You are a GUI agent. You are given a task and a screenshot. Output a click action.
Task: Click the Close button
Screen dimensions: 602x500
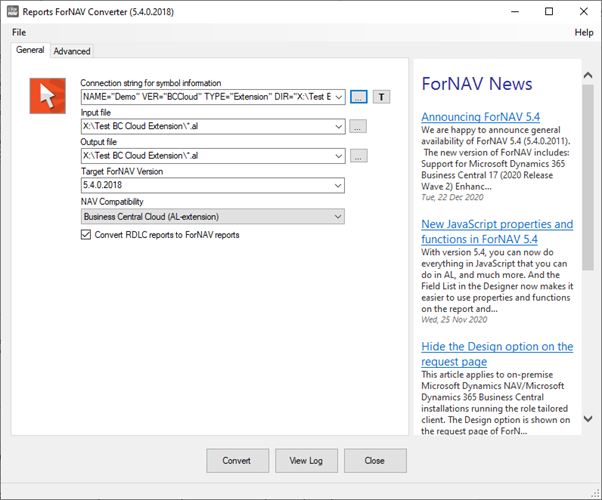click(x=375, y=460)
